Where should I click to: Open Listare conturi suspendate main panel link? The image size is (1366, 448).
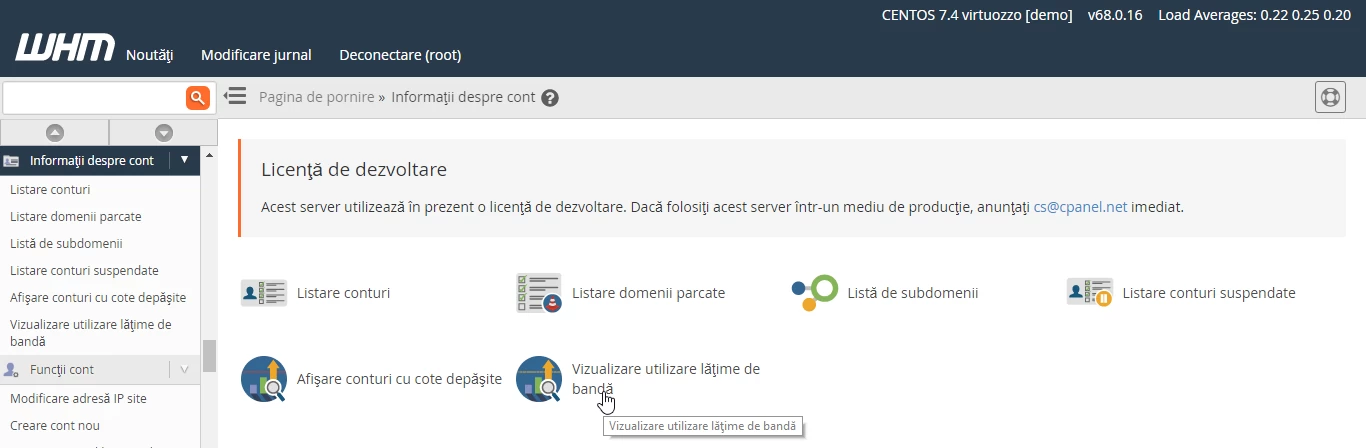(x=1209, y=293)
